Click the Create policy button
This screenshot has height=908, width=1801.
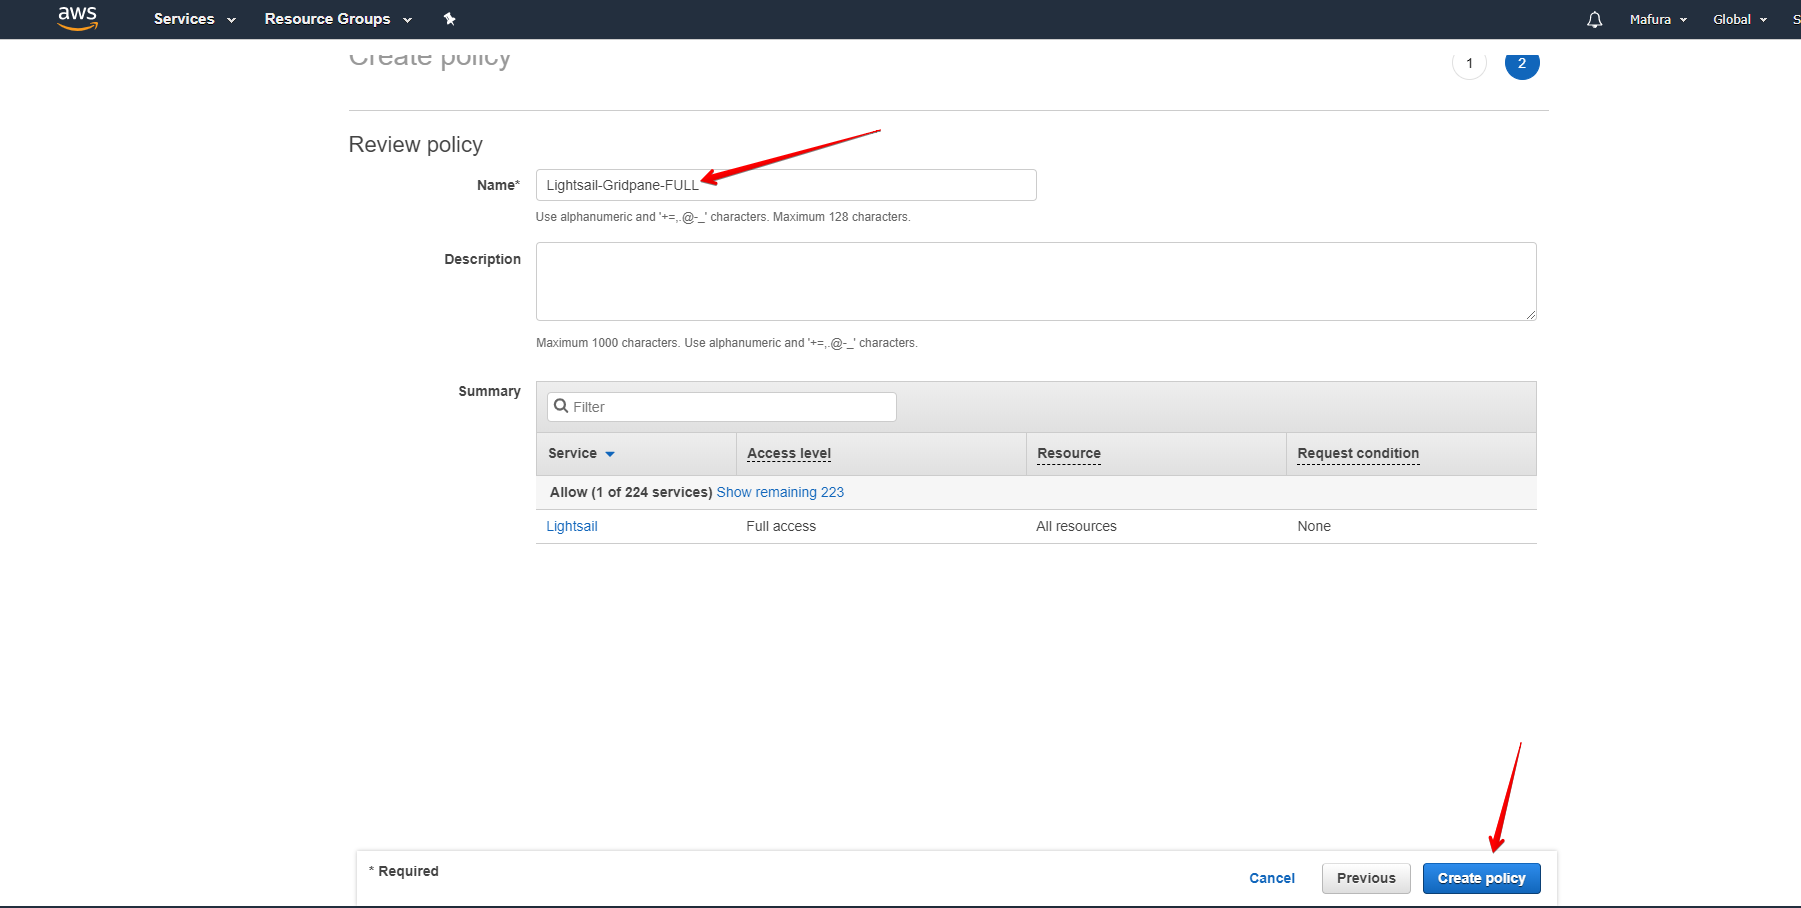pyautogui.click(x=1482, y=878)
